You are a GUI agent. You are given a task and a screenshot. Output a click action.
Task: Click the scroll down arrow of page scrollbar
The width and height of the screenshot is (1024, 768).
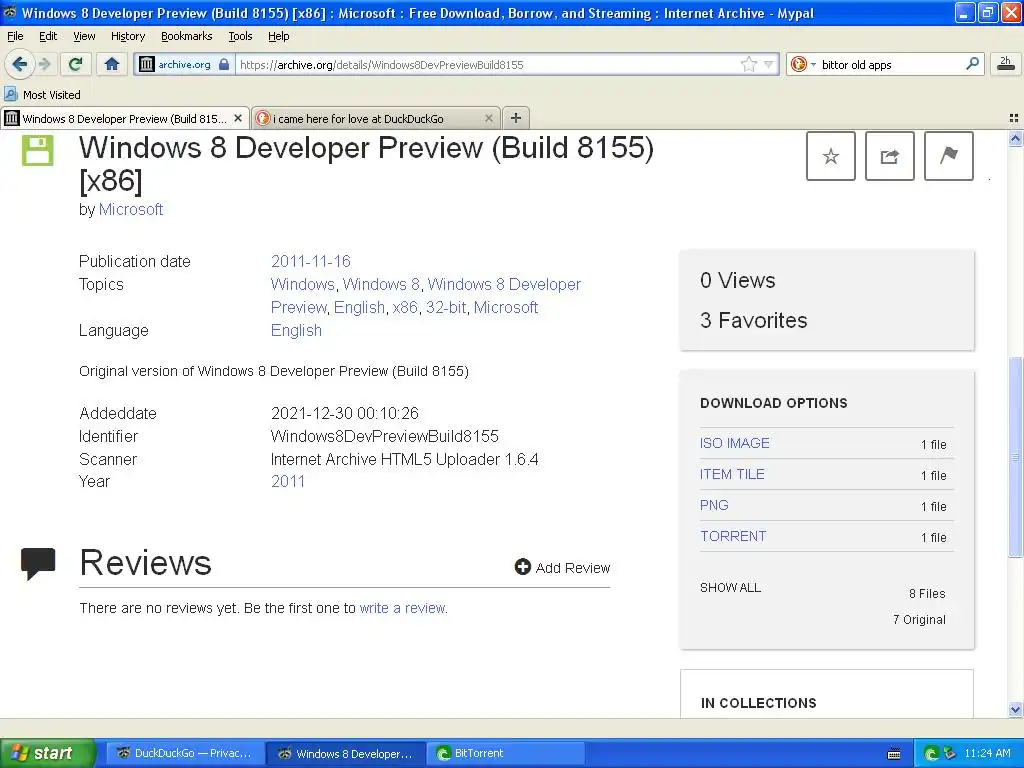tap(1015, 710)
